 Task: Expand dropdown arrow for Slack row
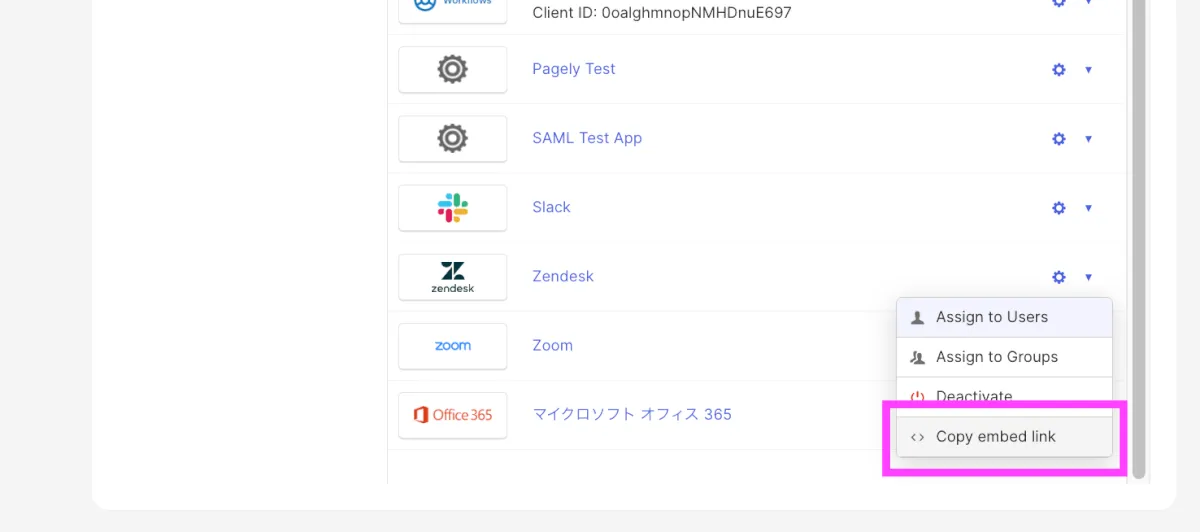[1088, 208]
